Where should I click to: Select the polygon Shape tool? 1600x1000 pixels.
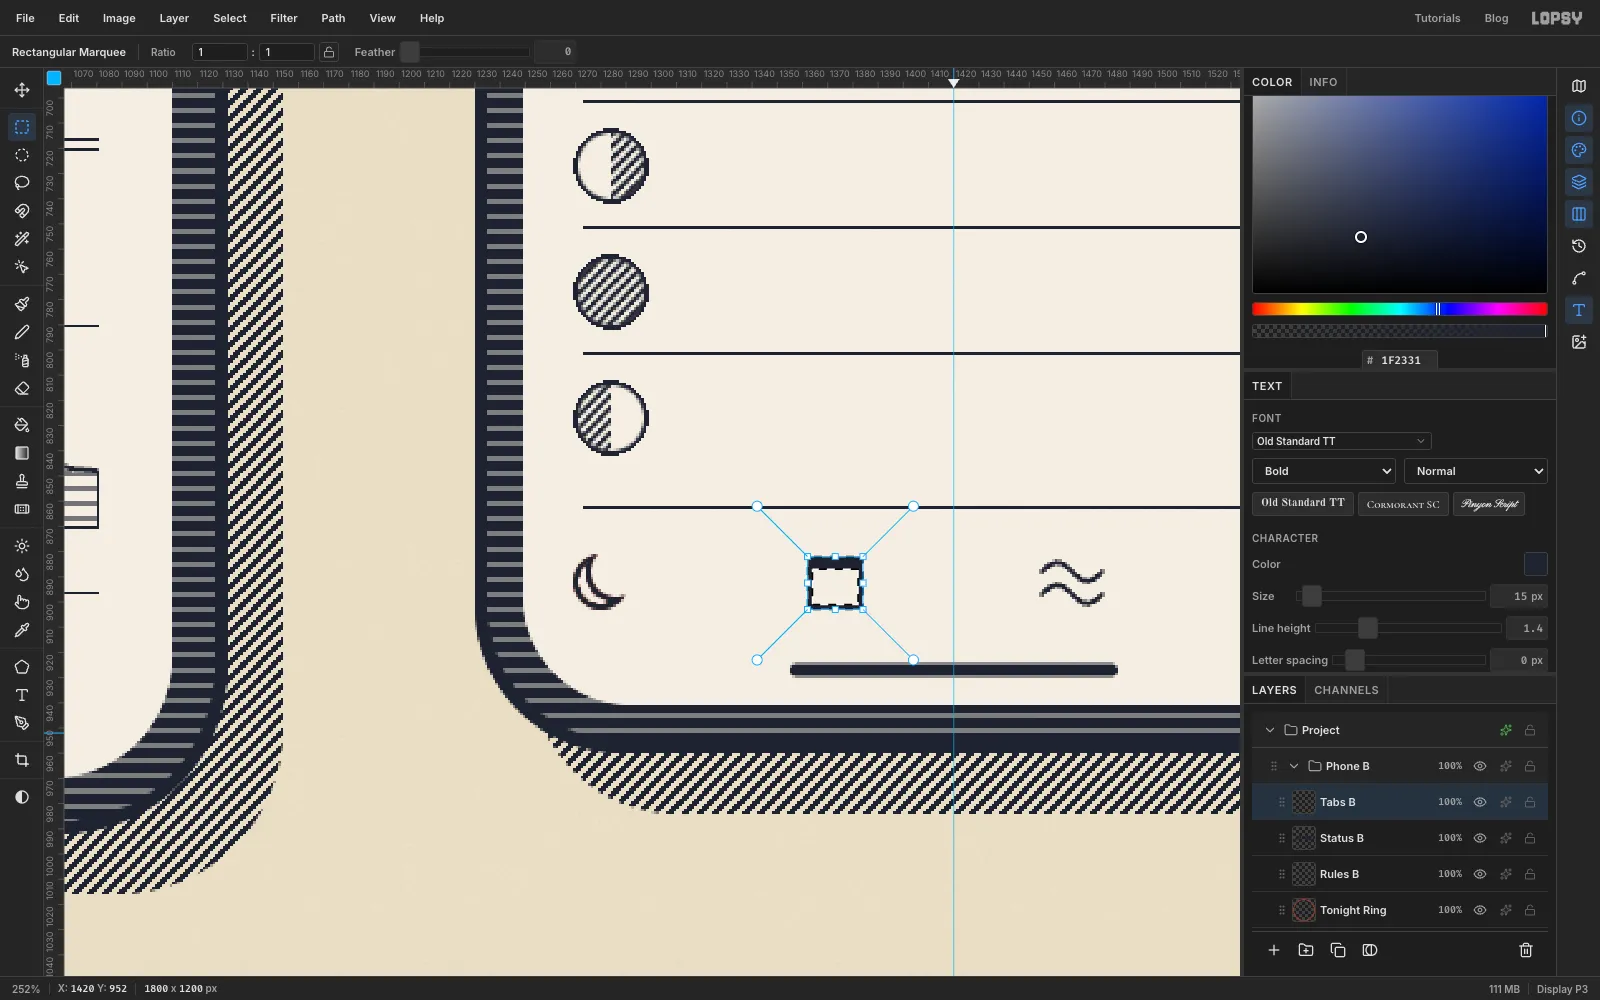pos(22,667)
